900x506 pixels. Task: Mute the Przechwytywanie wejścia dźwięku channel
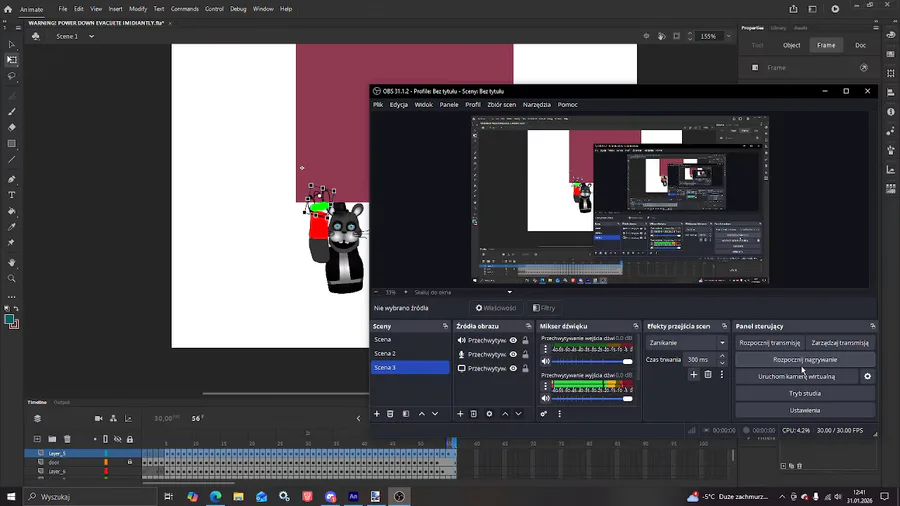tap(546, 361)
